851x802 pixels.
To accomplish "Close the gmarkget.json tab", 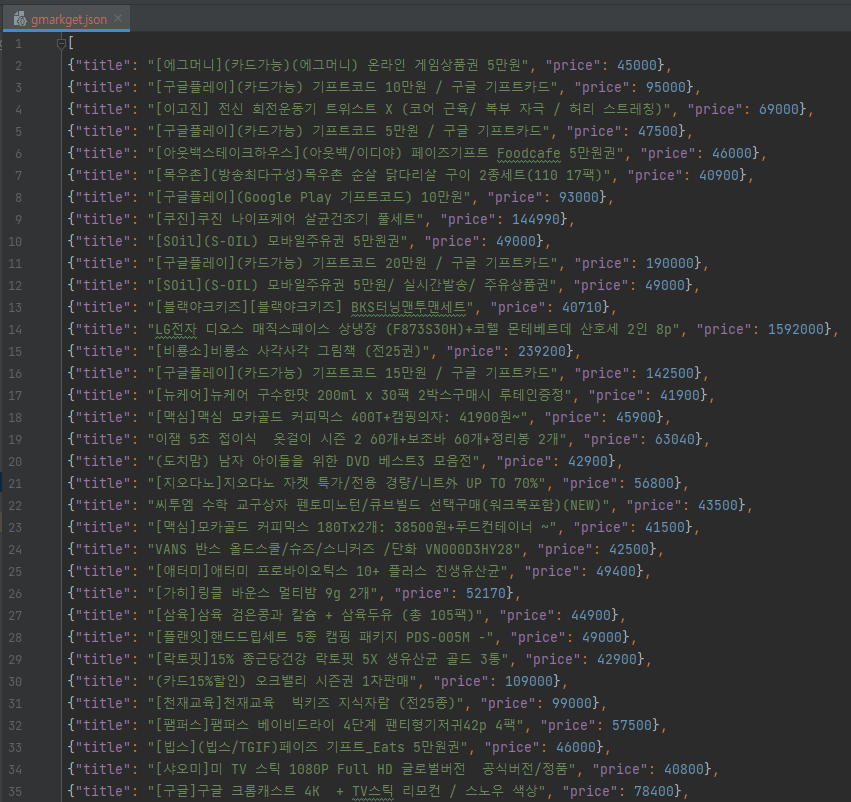I will tap(118, 19).
